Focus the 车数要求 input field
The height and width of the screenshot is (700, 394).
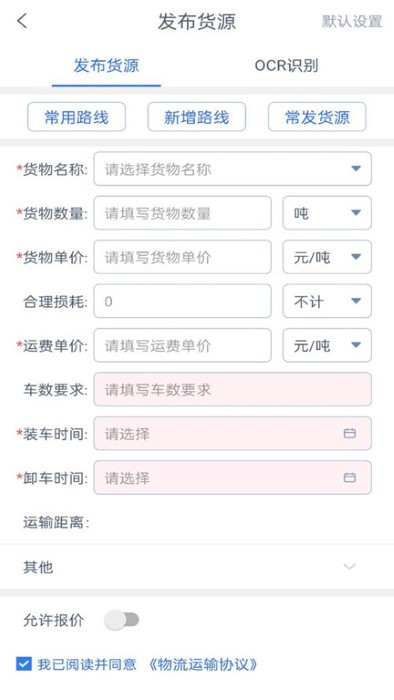(x=232, y=389)
